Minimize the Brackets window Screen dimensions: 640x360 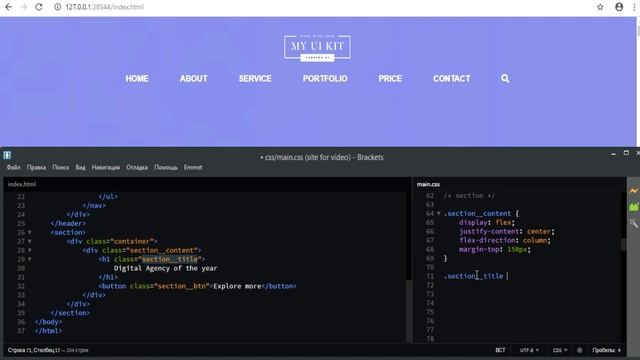point(613,154)
